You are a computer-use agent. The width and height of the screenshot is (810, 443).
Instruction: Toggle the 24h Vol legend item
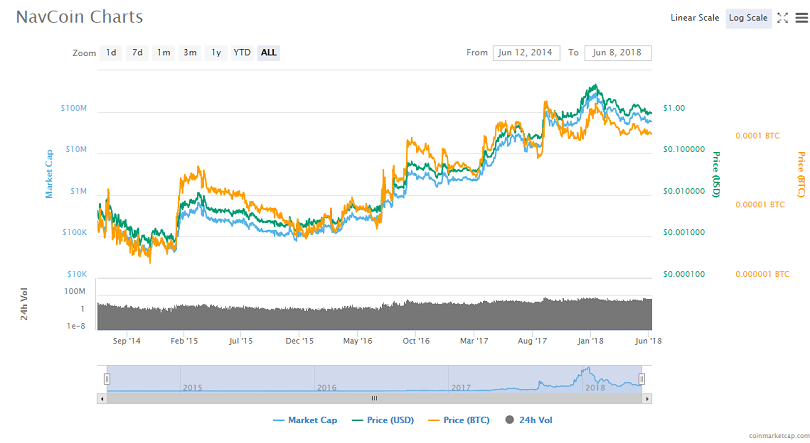point(530,419)
